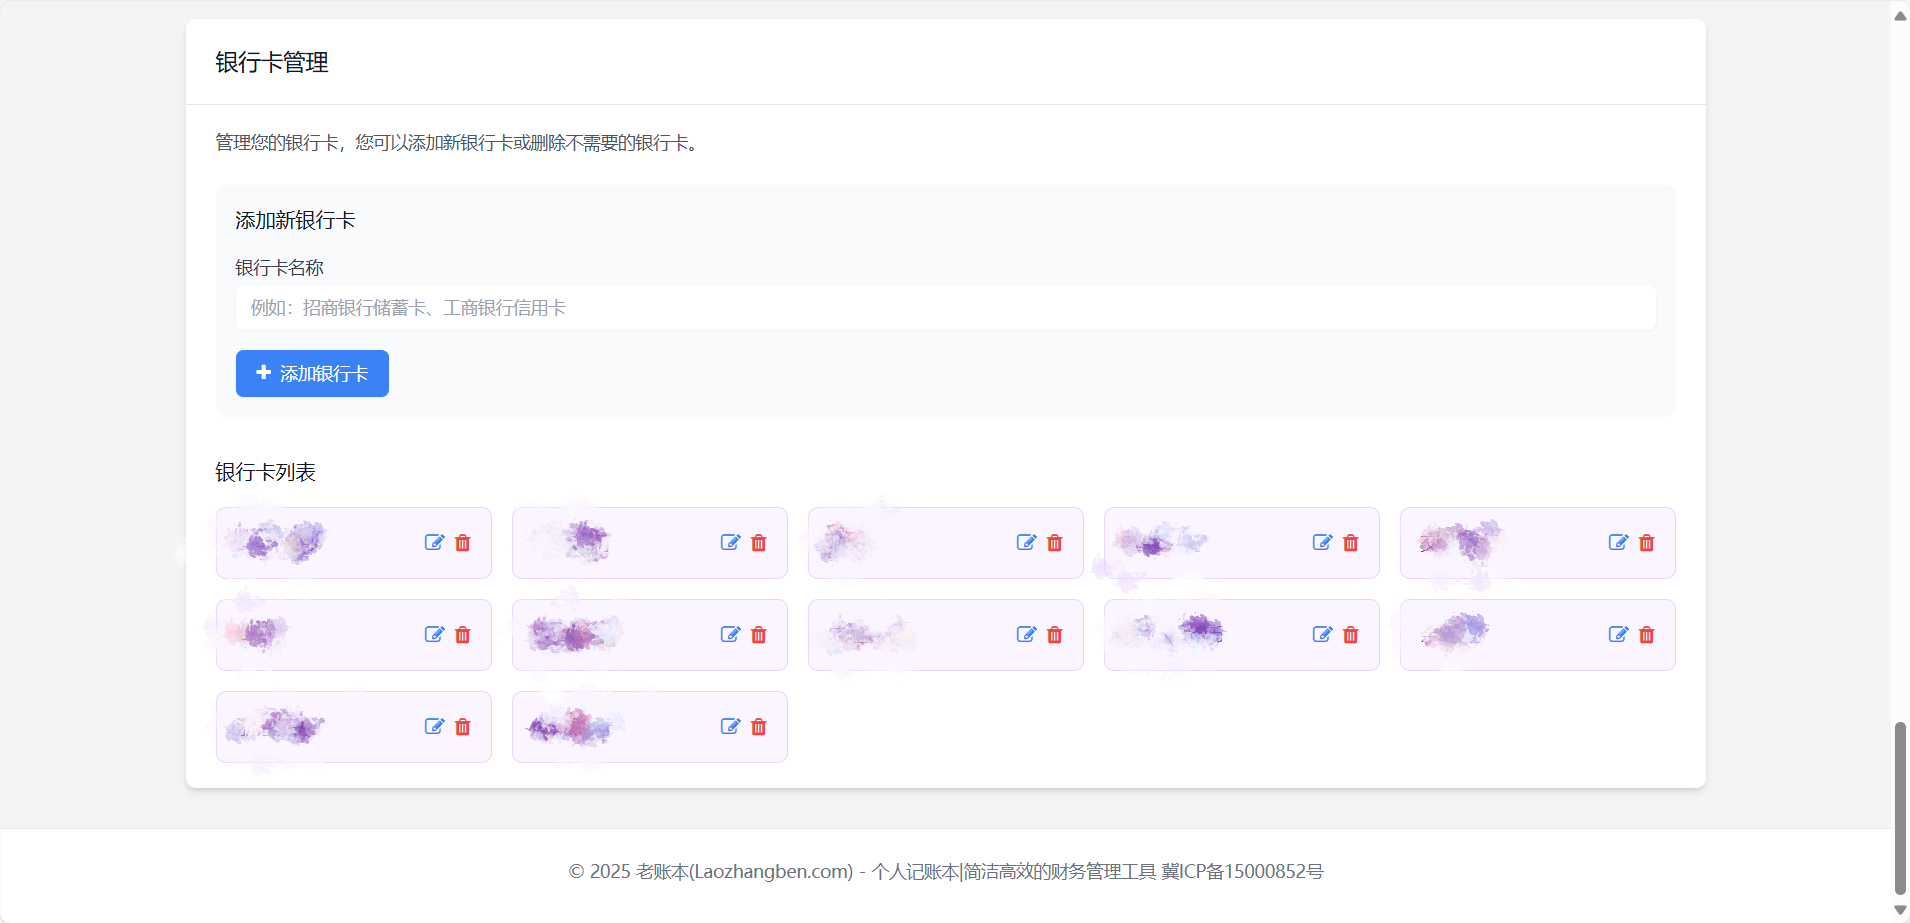Edit the fifth bank card in second row

click(x=1618, y=635)
